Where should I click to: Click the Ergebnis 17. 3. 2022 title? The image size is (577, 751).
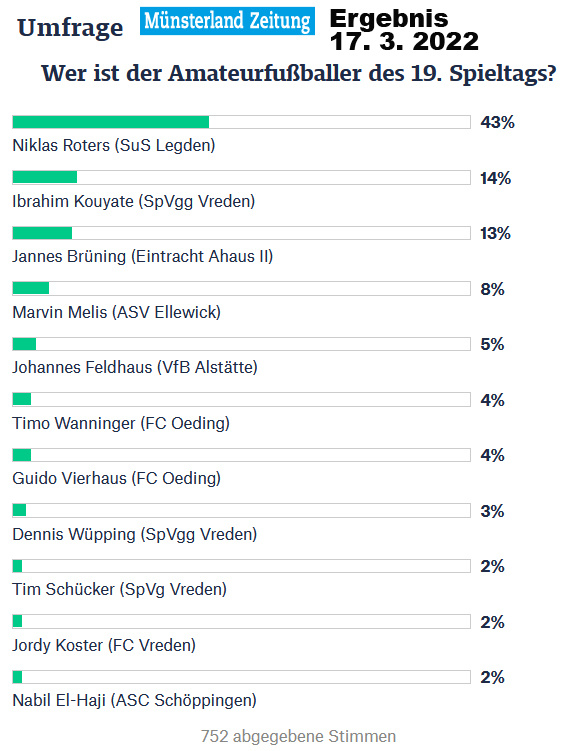(404, 30)
